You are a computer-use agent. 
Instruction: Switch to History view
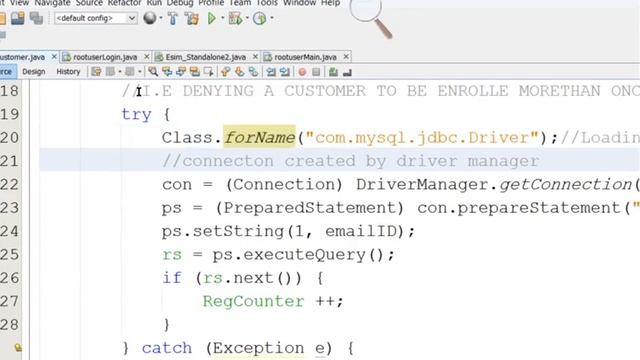(68, 72)
